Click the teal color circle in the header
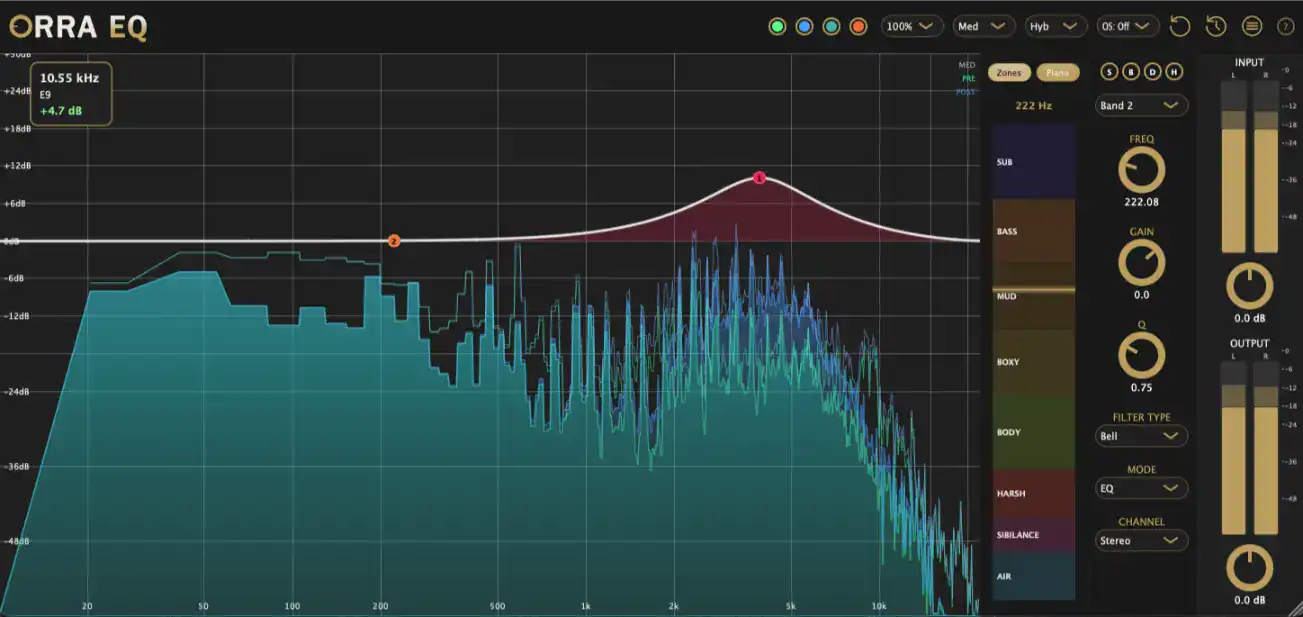 (x=831, y=26)
